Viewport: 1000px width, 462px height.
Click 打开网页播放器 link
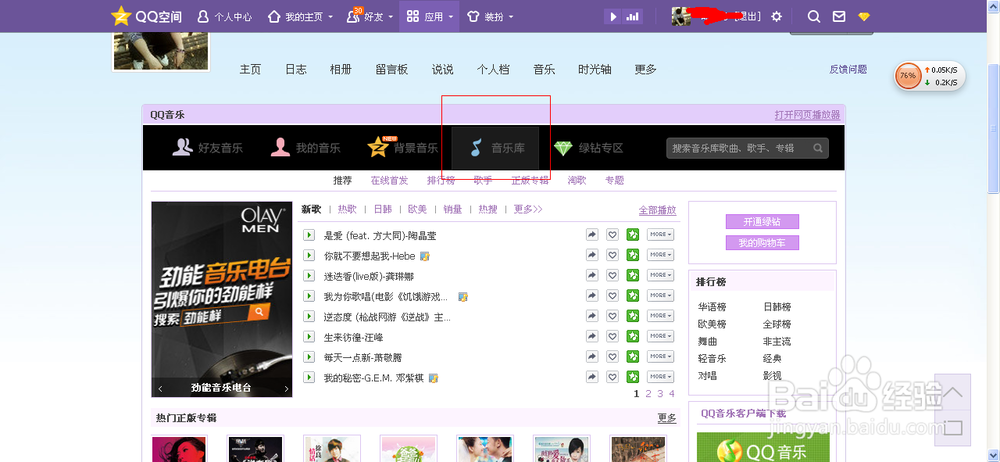[x=807, y=115]
